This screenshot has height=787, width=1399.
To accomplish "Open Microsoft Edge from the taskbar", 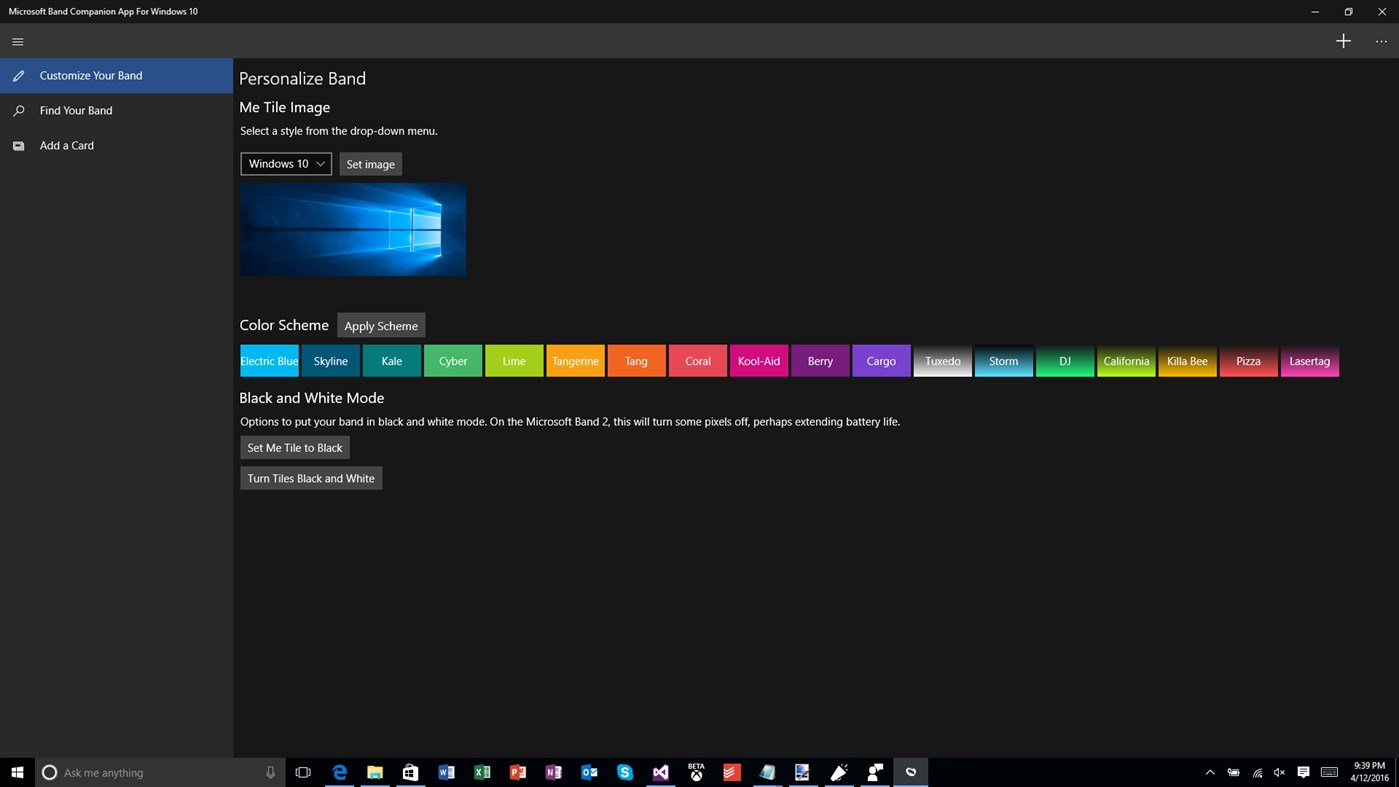I will click(x=339, y=772).
